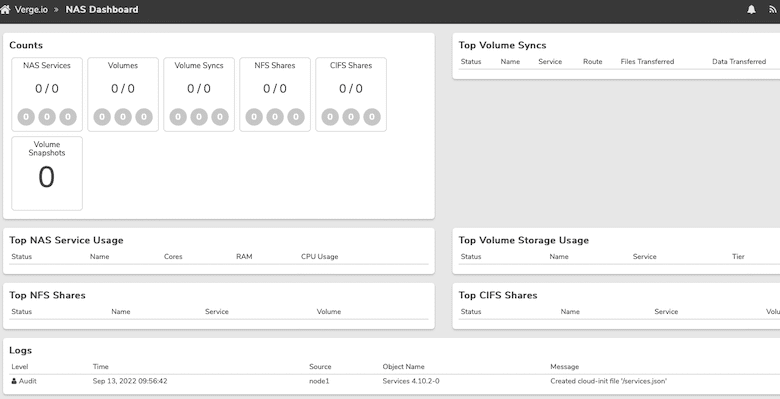Click Volume column in Top NFS Shares
This screenshot has height=399, width=780.
click(329, 312)
